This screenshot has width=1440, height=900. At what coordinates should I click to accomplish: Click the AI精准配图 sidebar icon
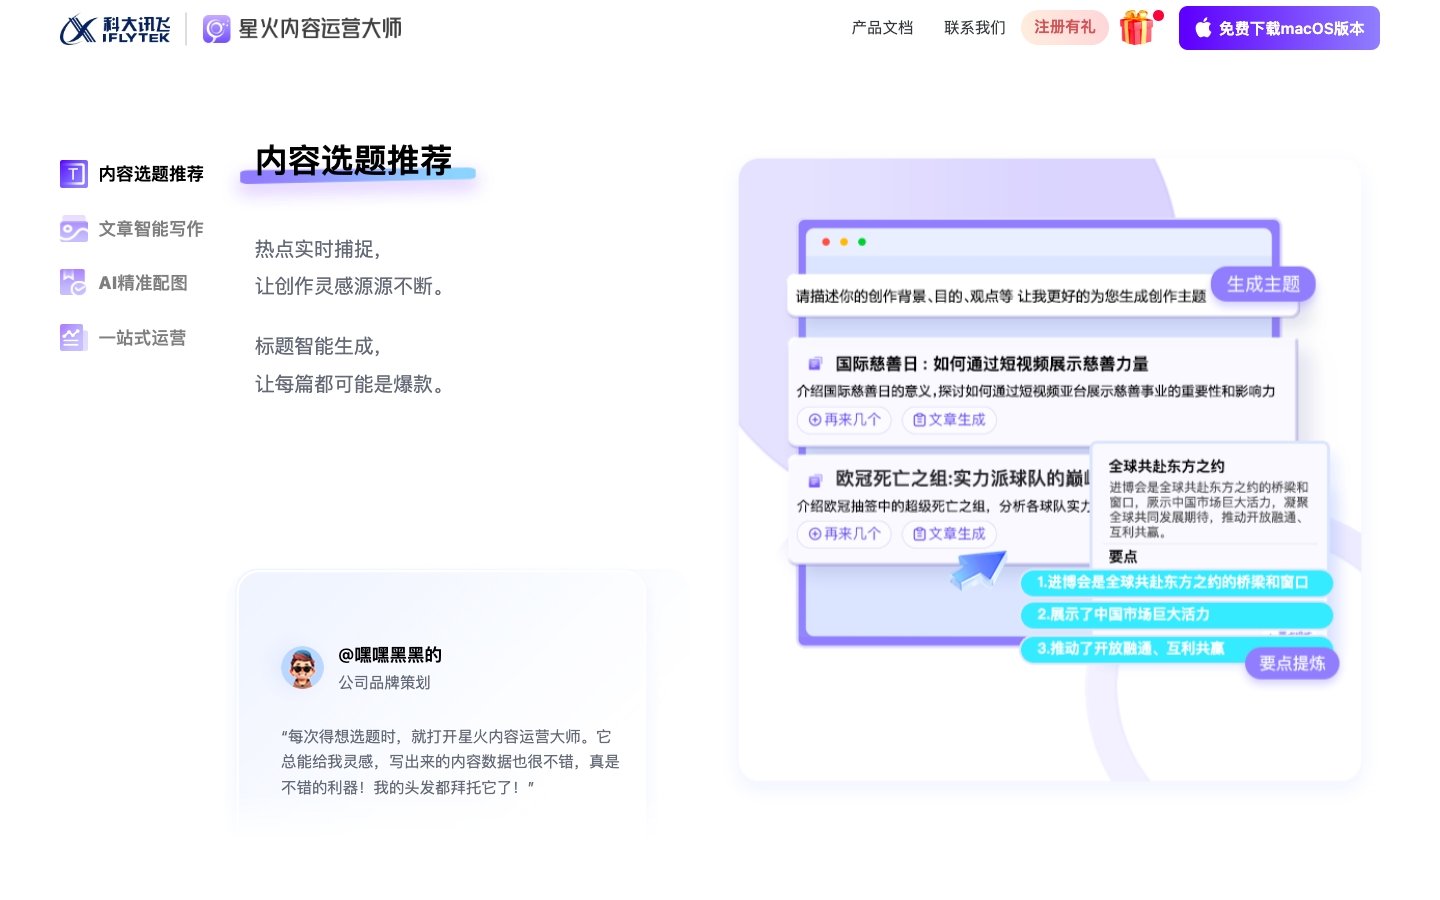[x=74, y=283]
